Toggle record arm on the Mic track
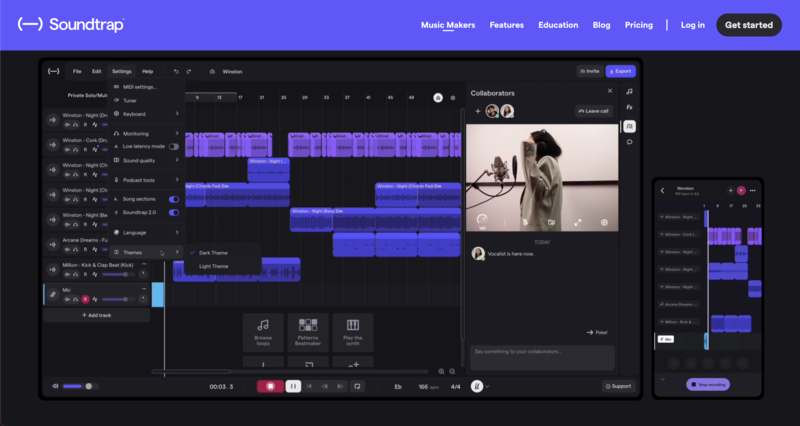Viewport: 800px width, 426px height. tap(85, 299)
